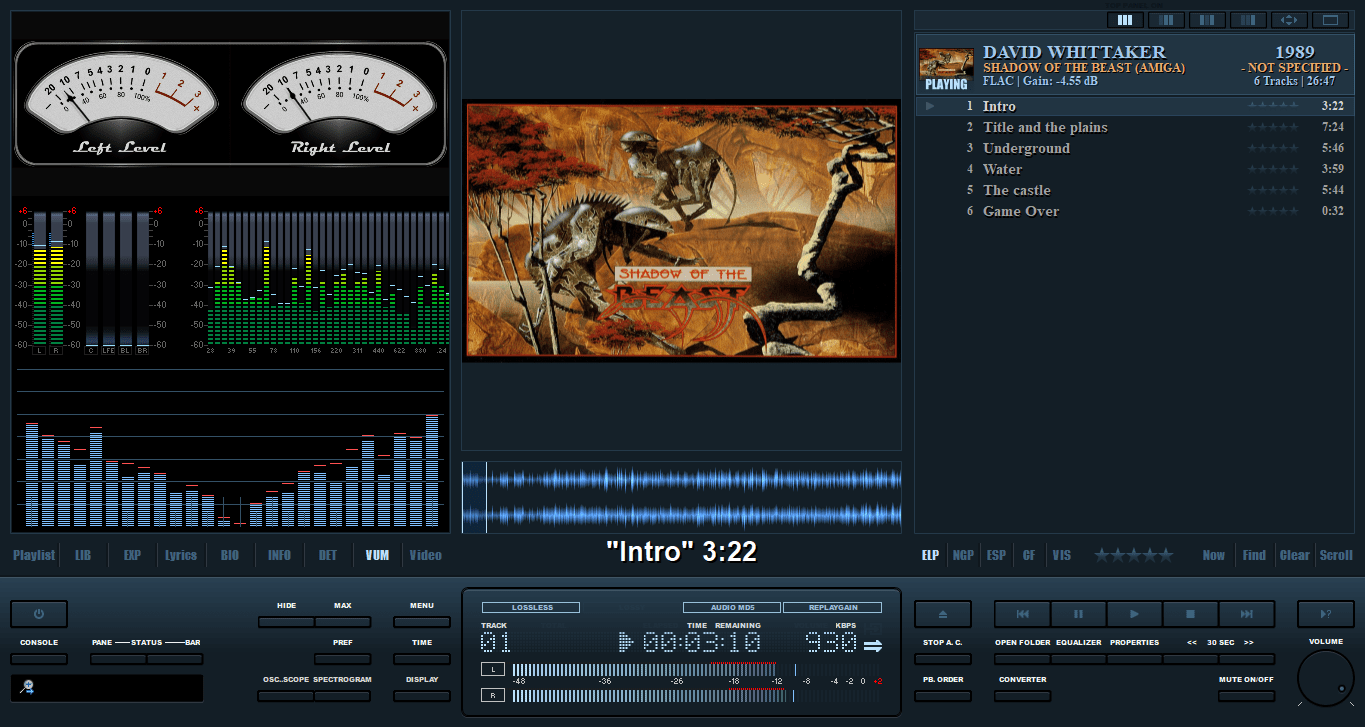Click the L channel indicator in display
1365x727 pixels.
tap(493, 669)
